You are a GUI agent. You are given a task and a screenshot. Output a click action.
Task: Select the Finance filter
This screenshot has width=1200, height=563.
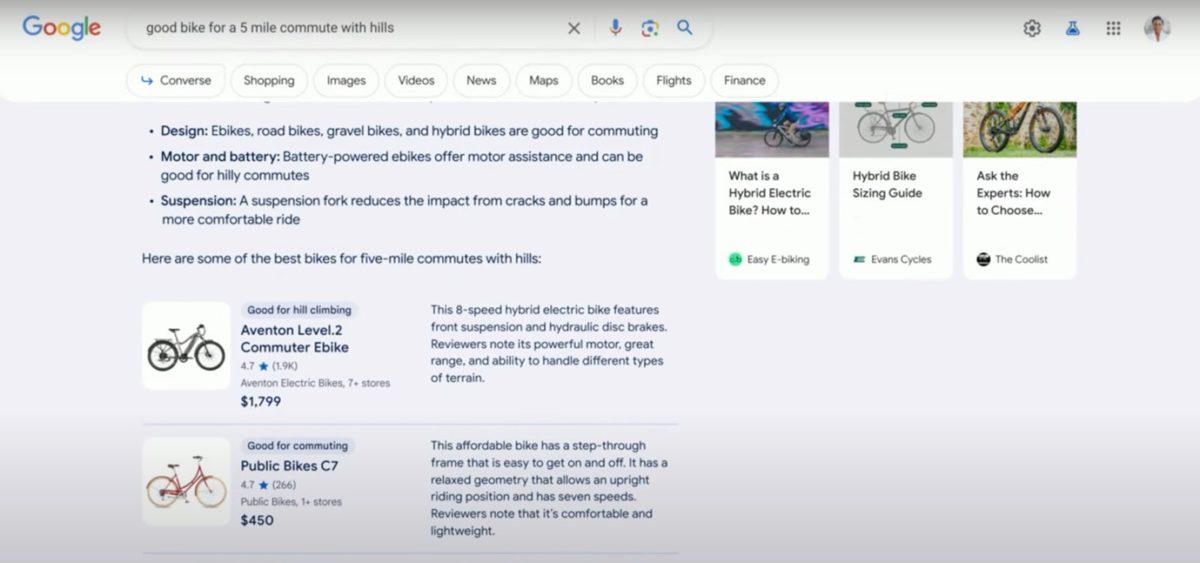click(x=744, y=80)
